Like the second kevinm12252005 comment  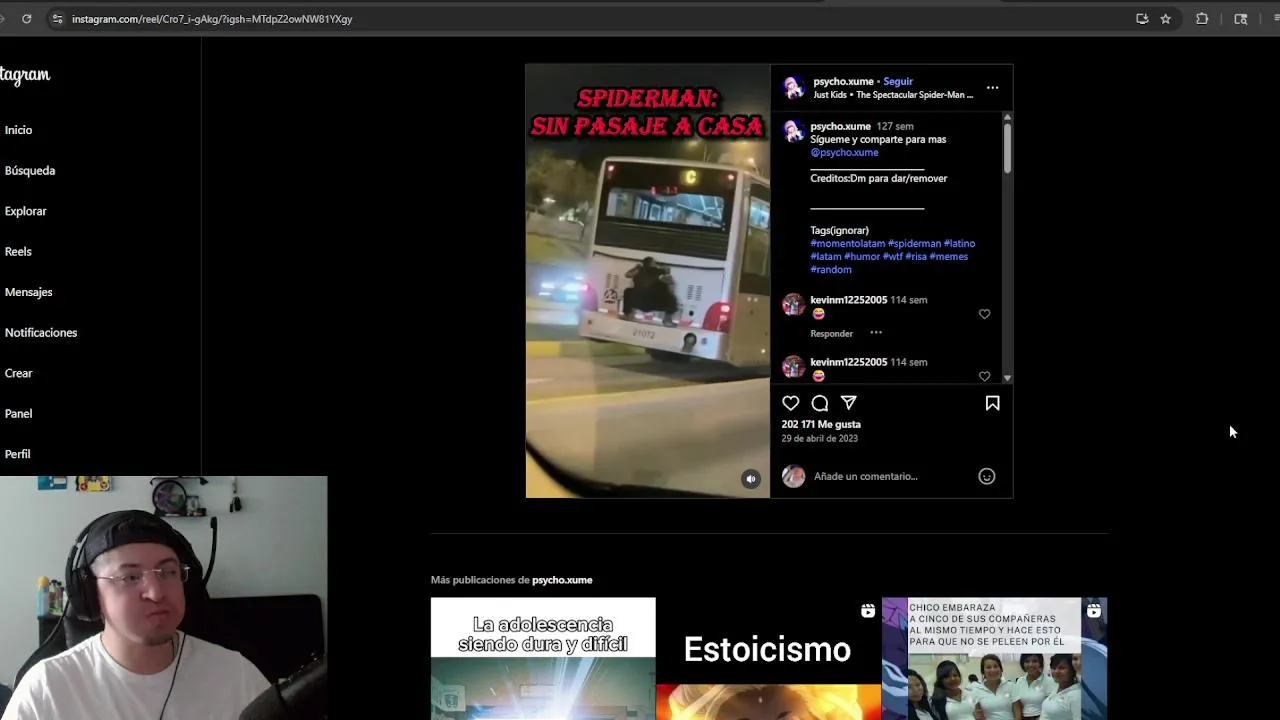[x=984, y=376]
